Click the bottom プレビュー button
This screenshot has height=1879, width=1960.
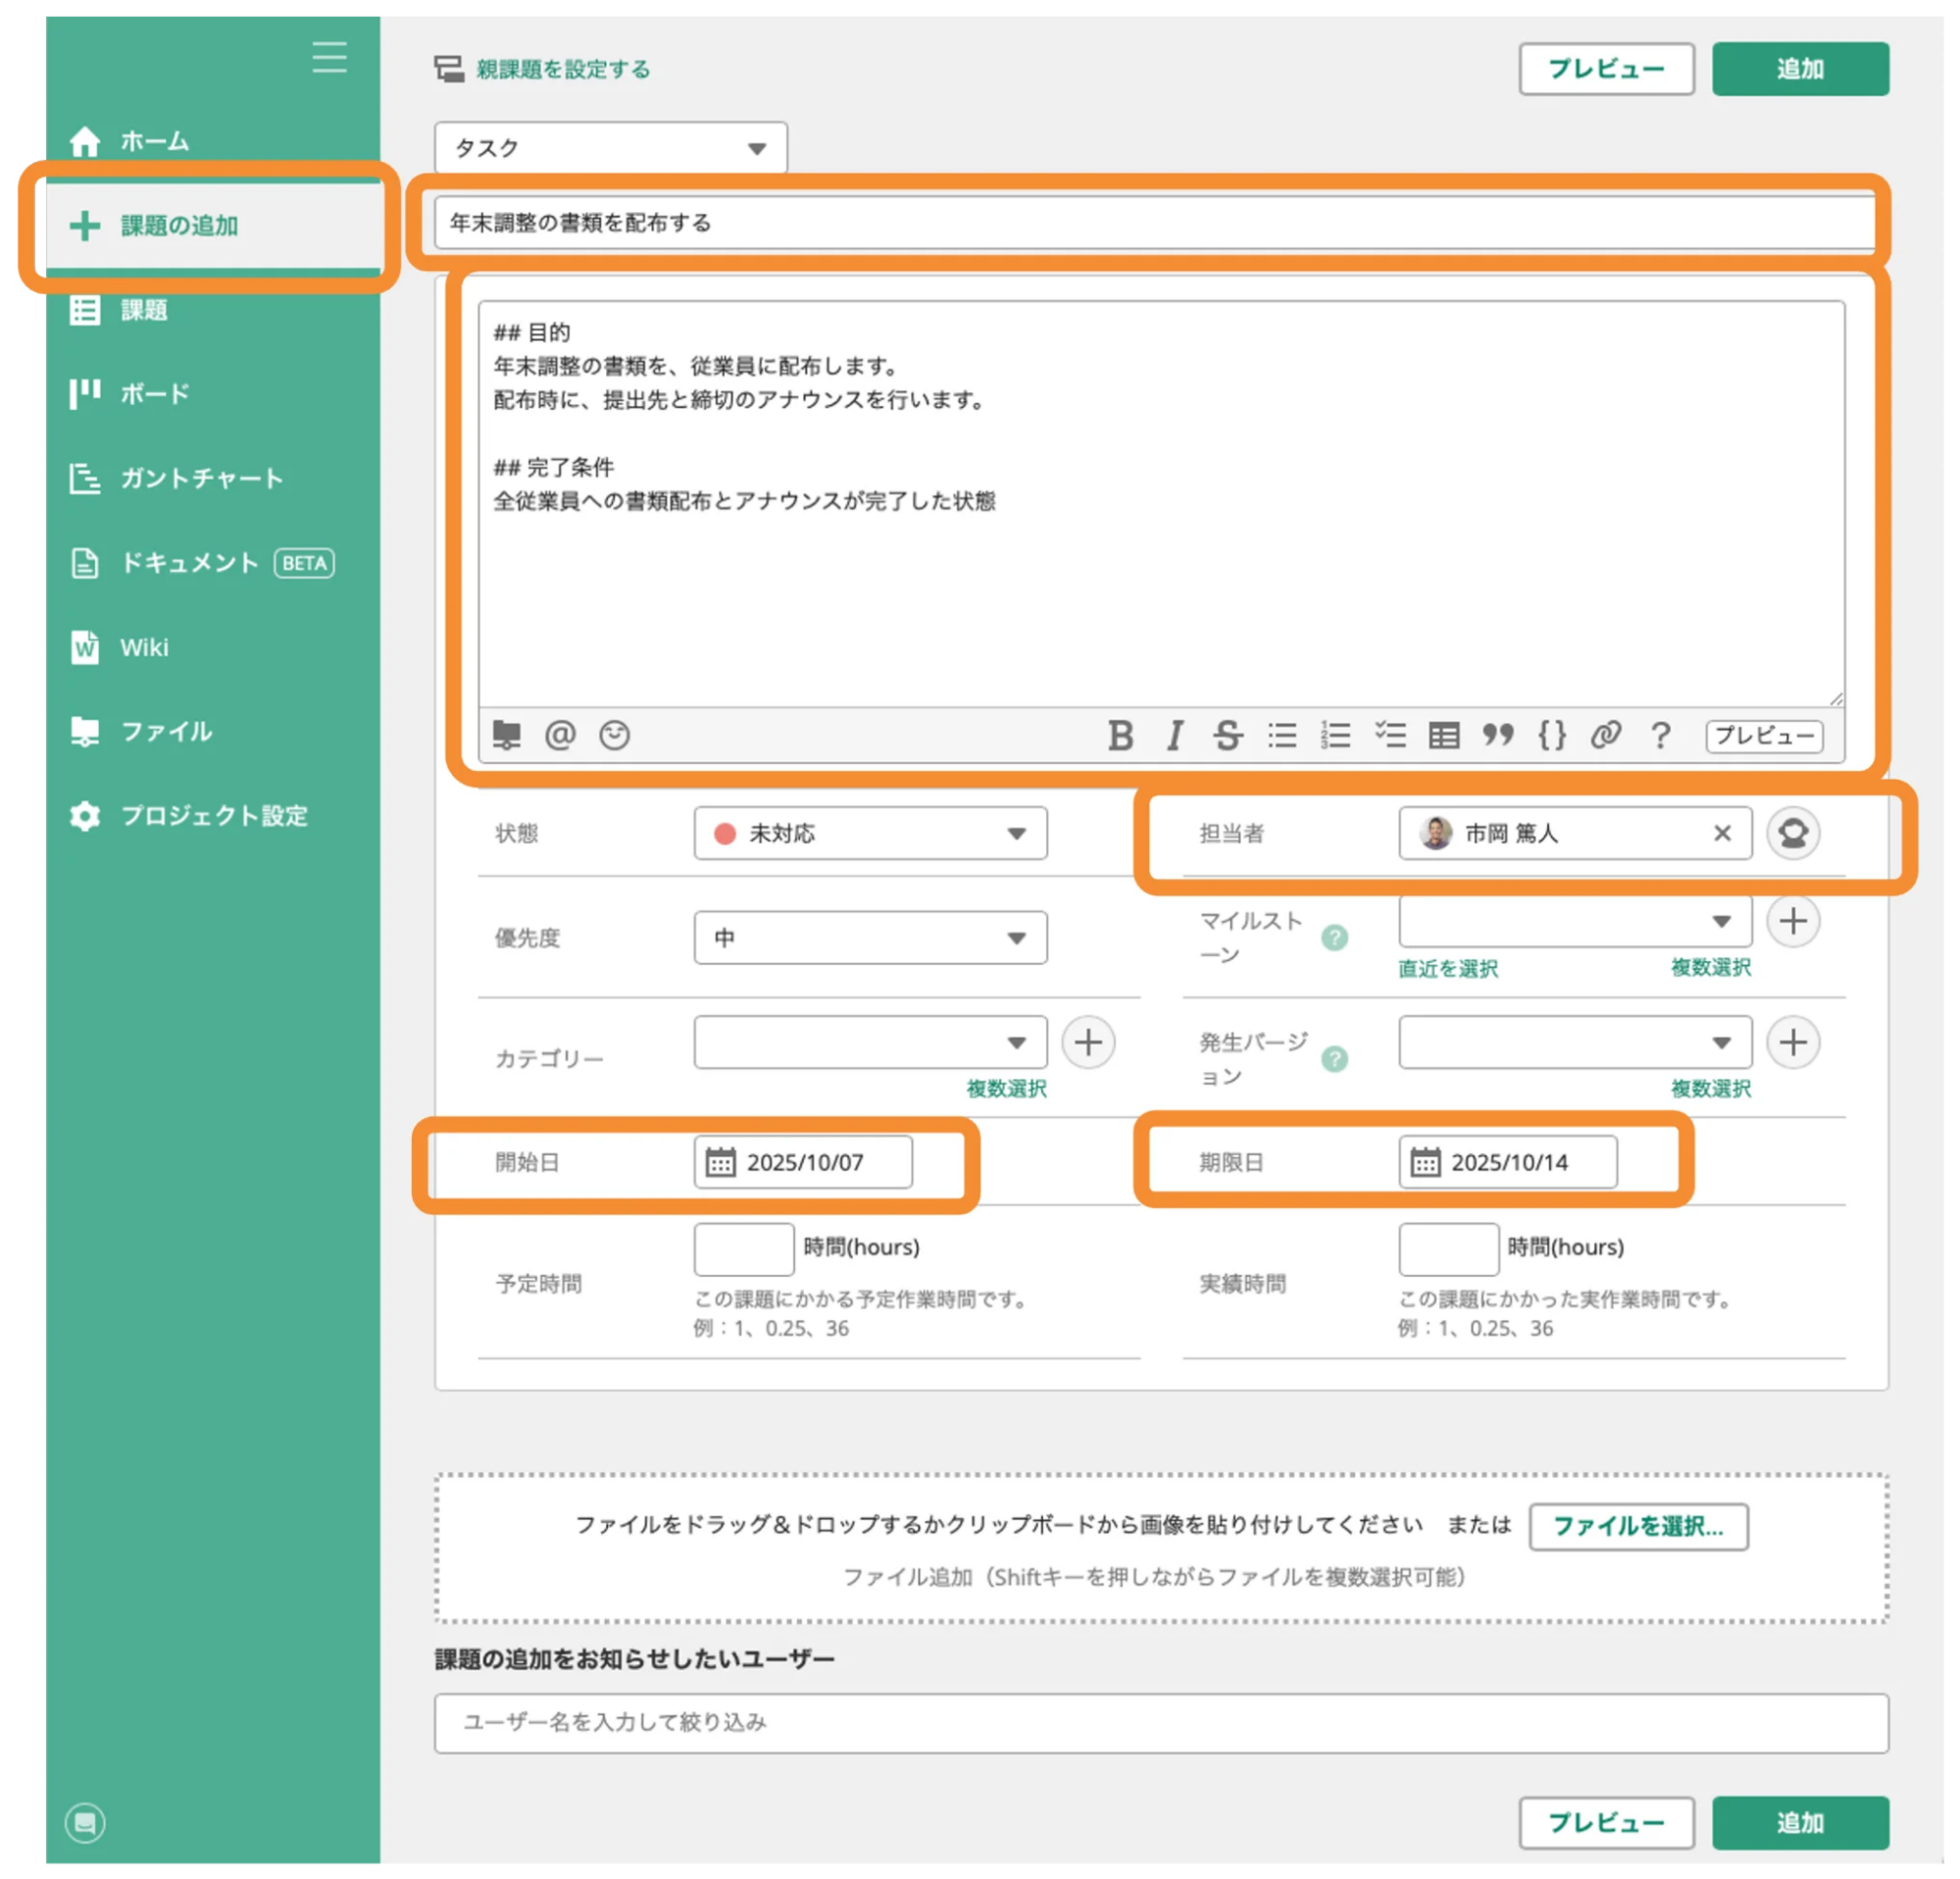point(1606,1822)
